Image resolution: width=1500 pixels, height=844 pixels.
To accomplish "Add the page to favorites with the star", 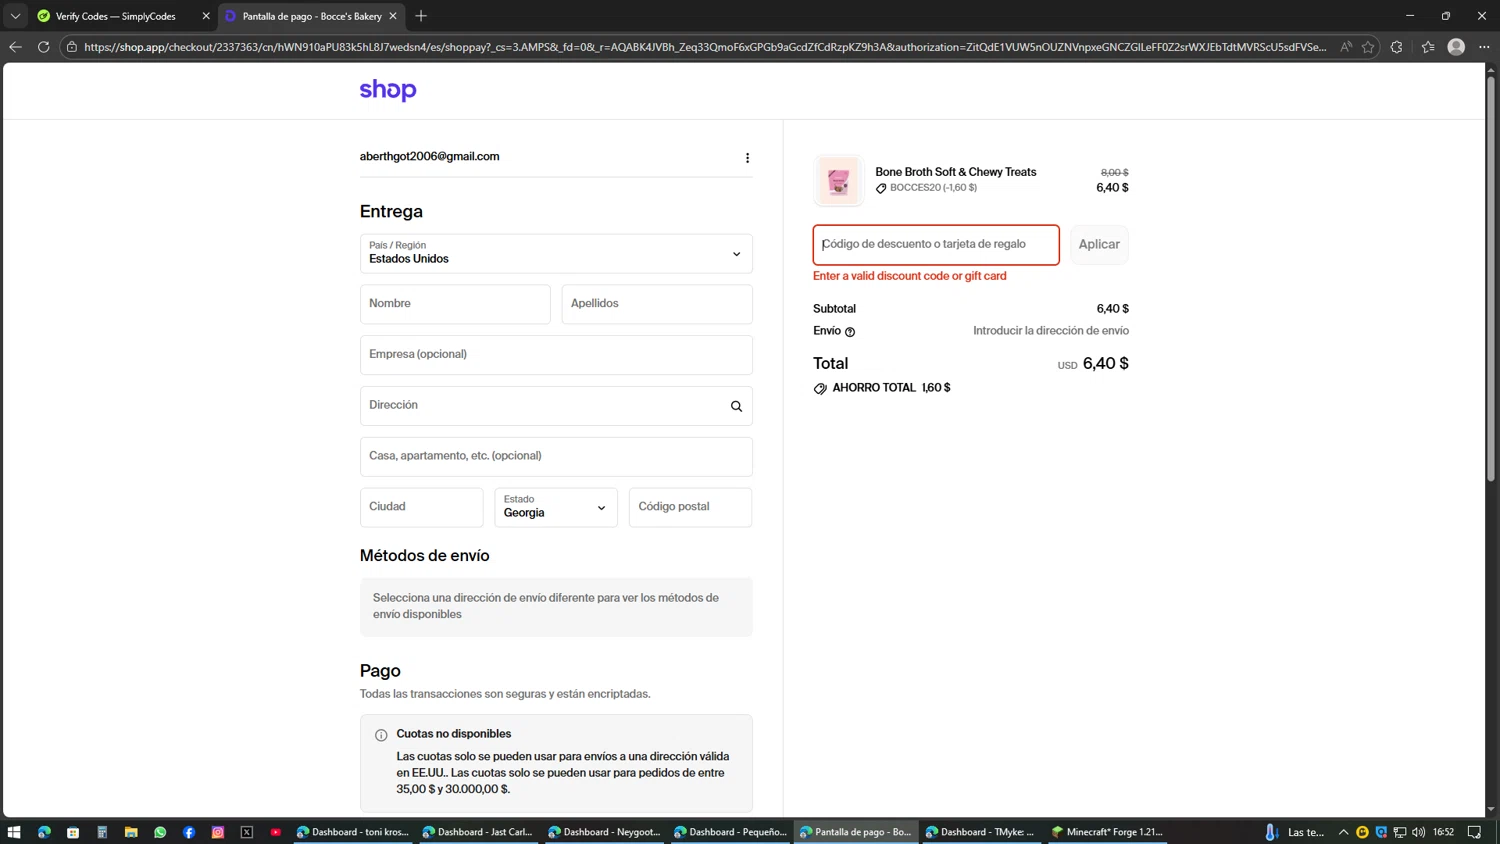I will (x=1368, y=47).
